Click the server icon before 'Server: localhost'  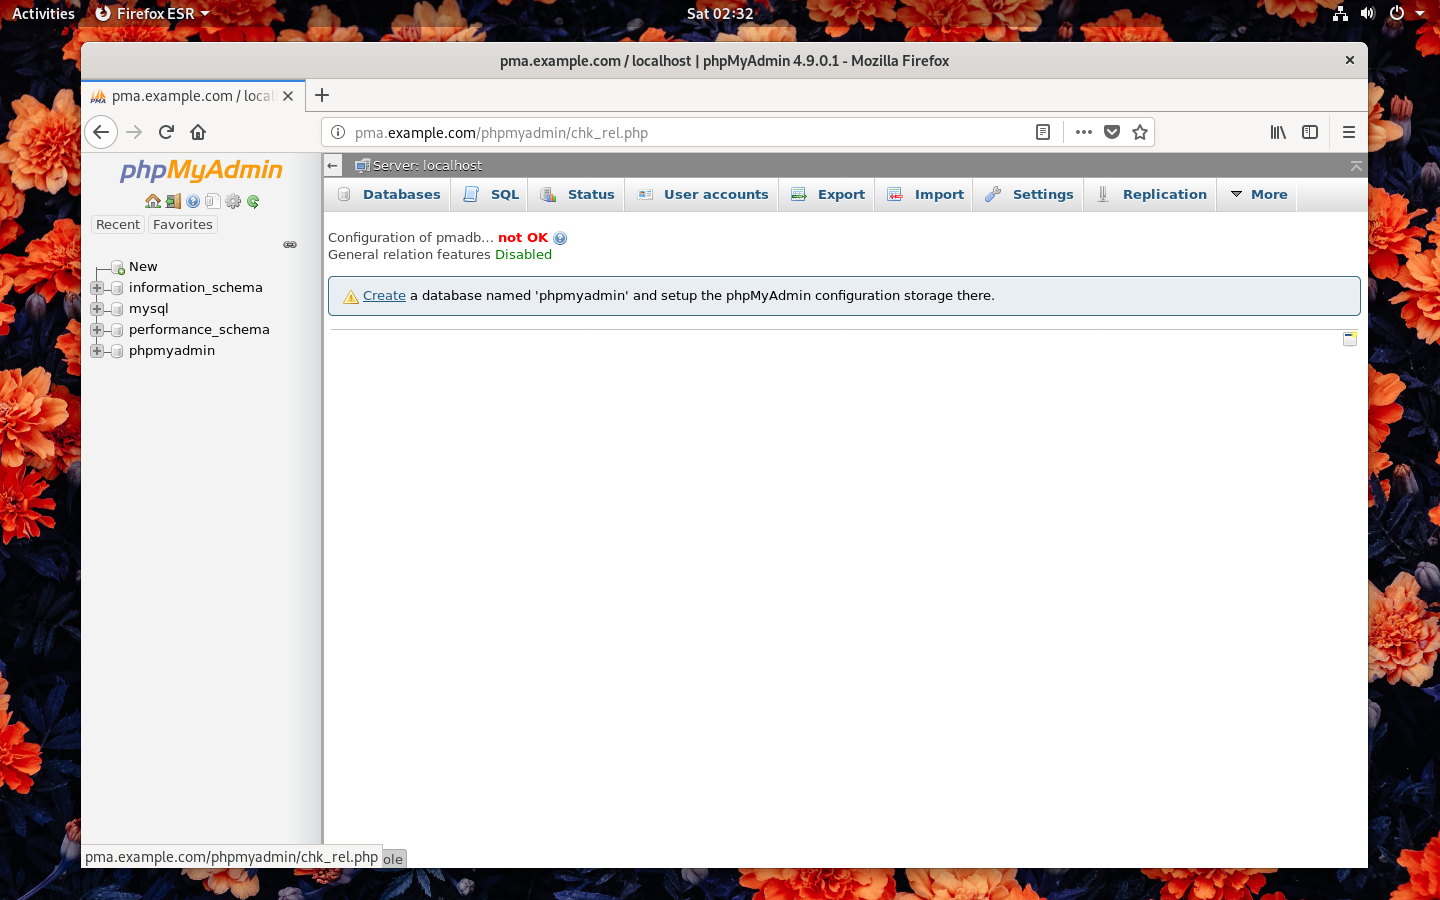(x=362, y=166)
